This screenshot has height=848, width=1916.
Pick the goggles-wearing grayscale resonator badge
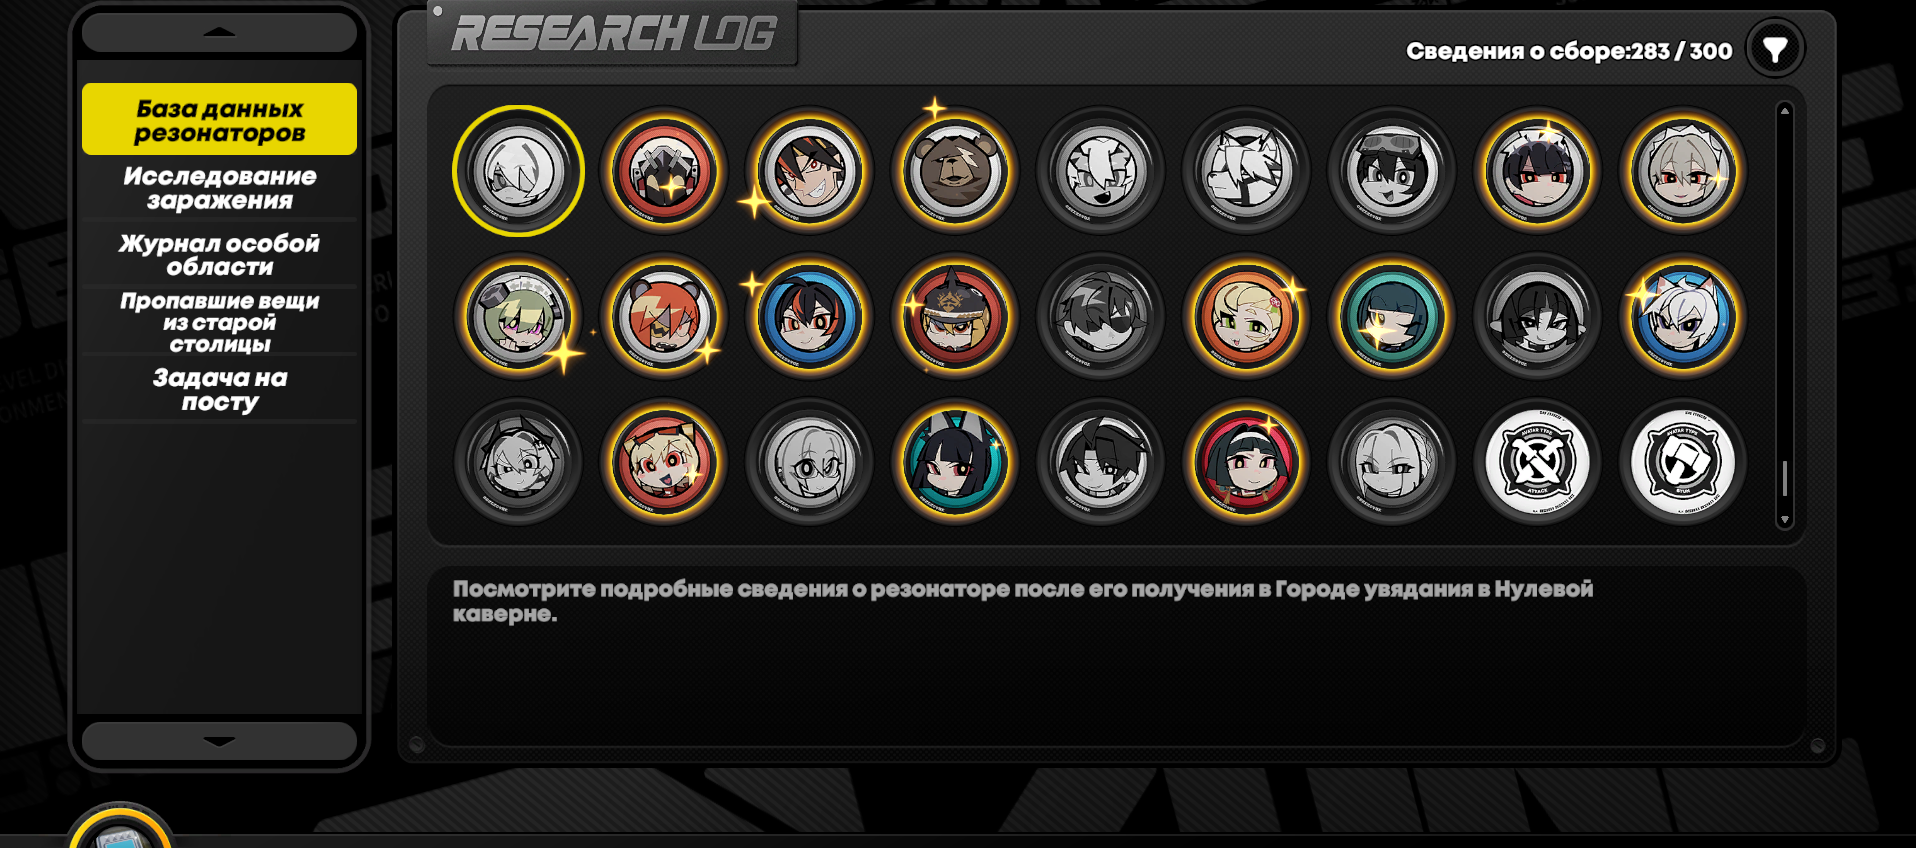tap(1392, 171)
